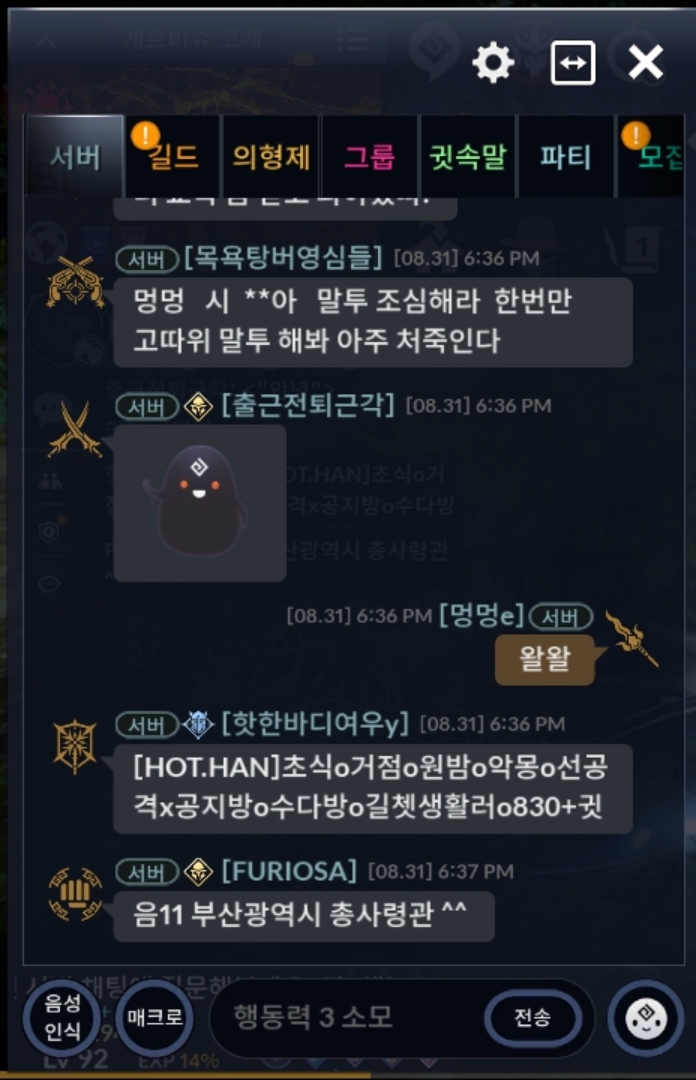The width and height of the screenshot is (696, 1080).
Task: Open the 모집 recruitment tab
Action: pyautogui.click(x=651, y=157)
